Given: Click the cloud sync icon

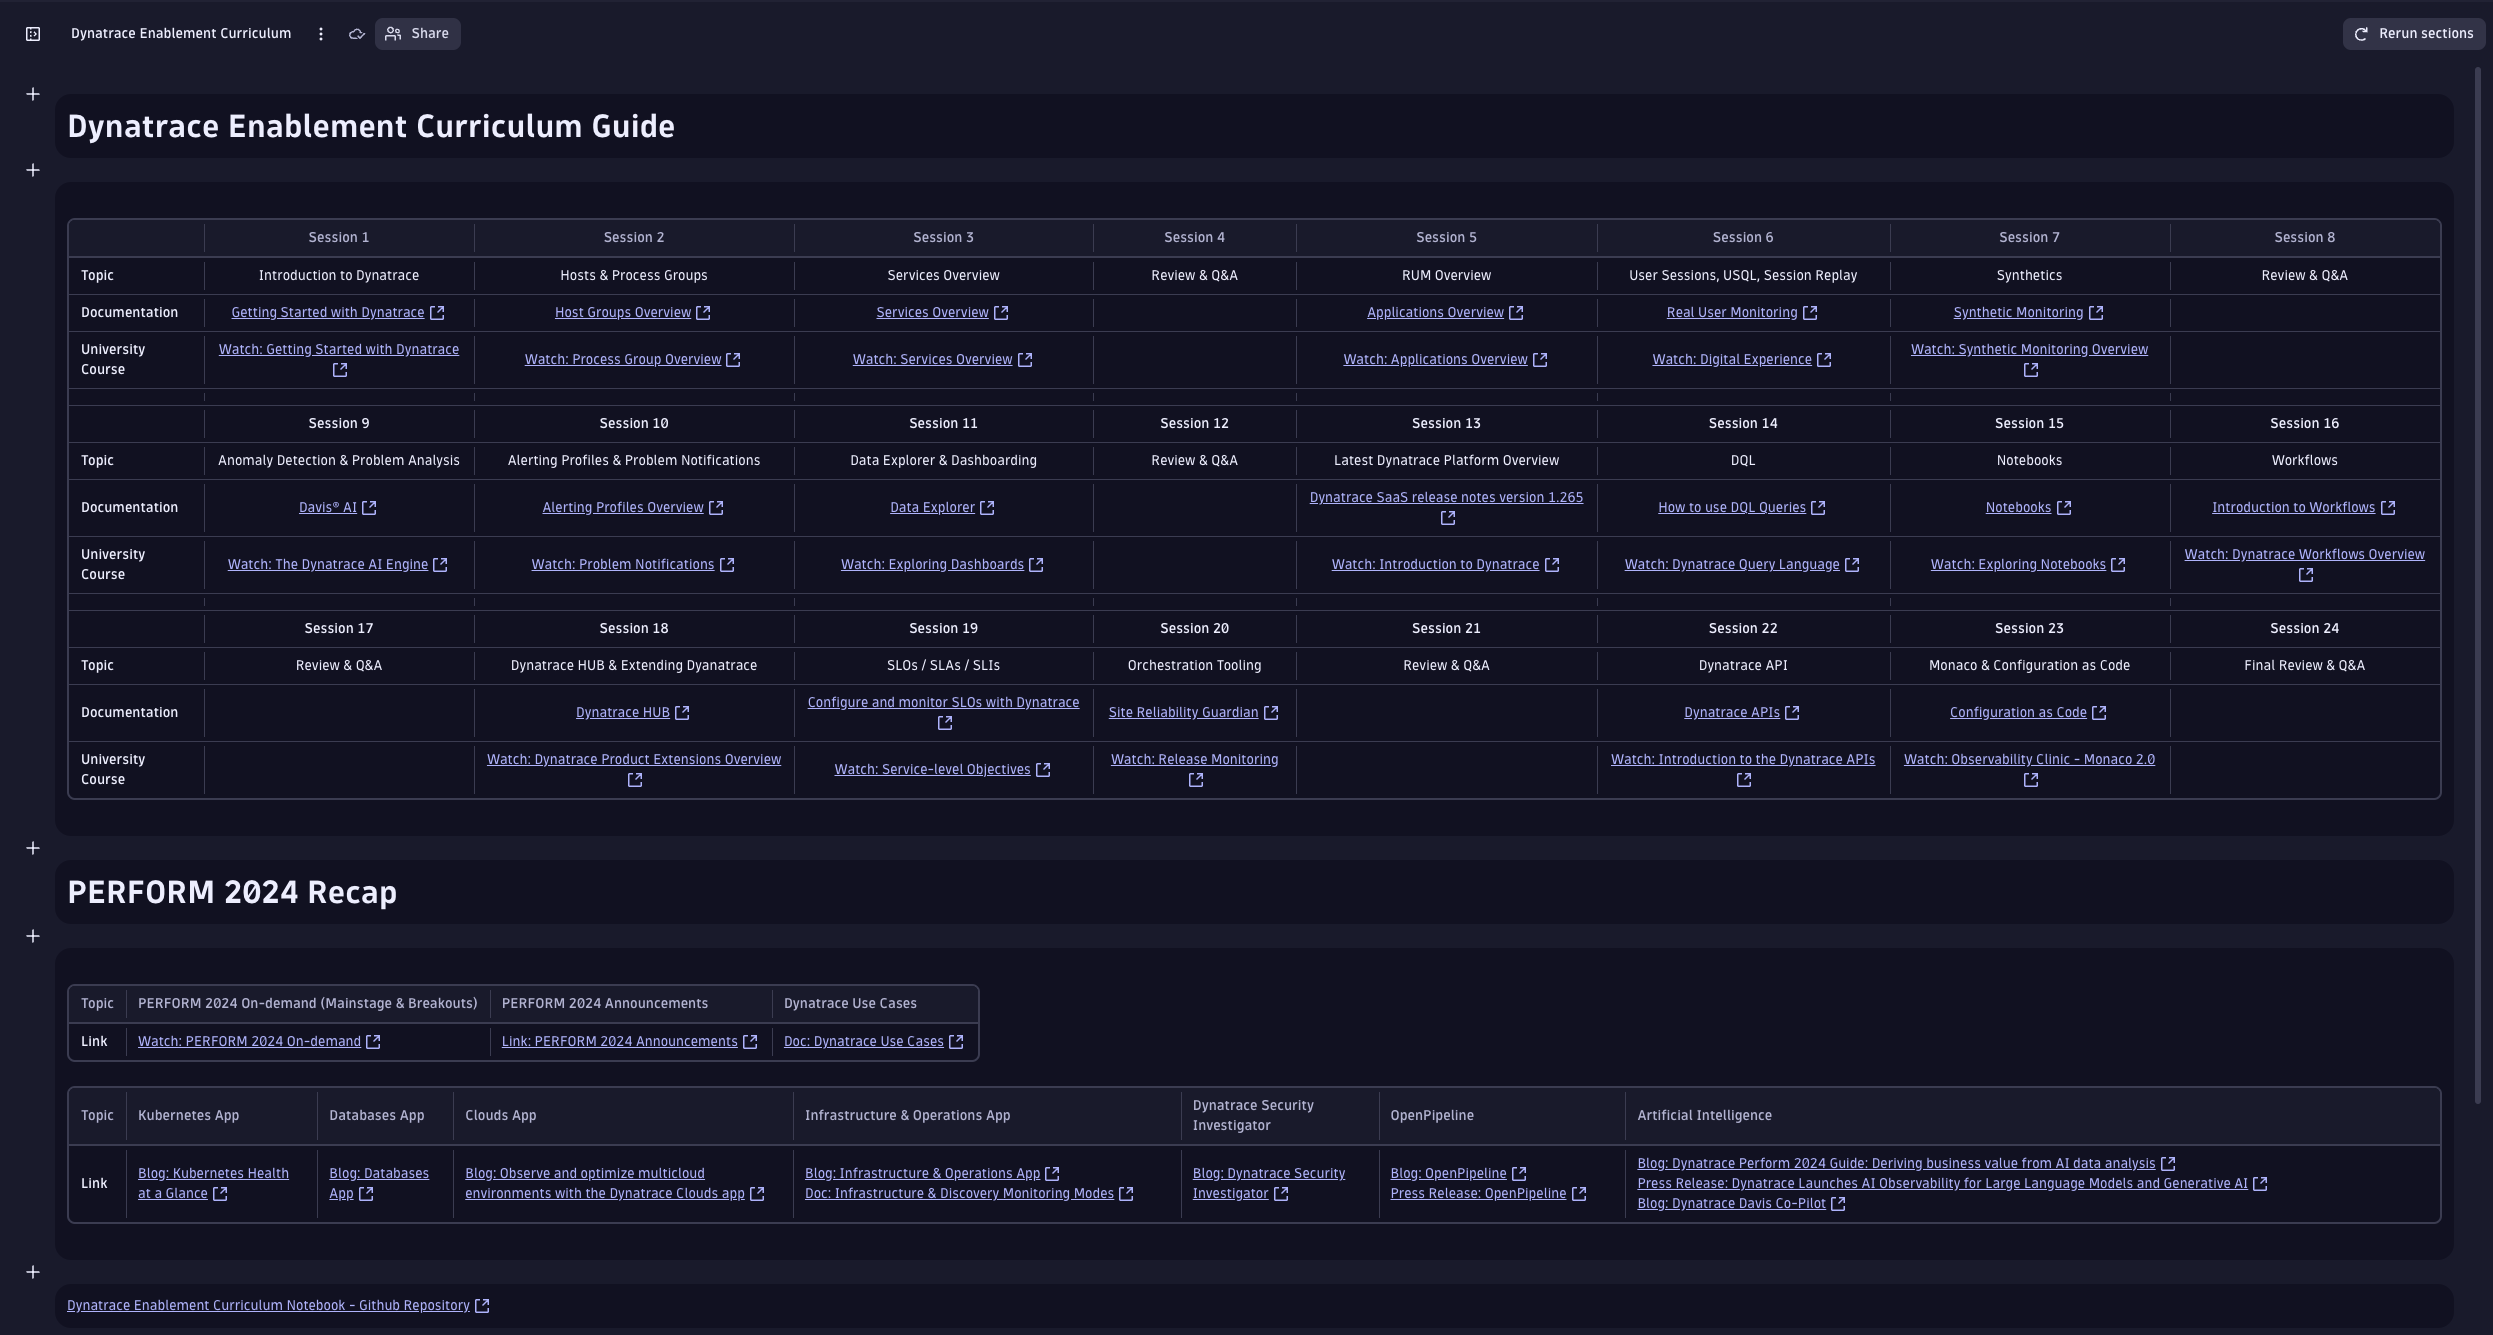Looking at the screenshot, I should click(356, 33).
